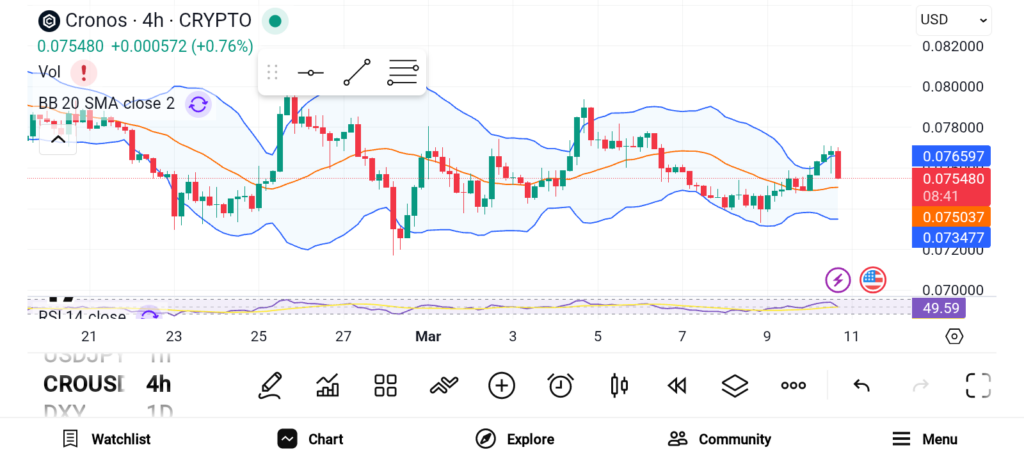The image size is (1024, 461).
Task: Click the candlestick chart type icon
Action: pos(619,385)
